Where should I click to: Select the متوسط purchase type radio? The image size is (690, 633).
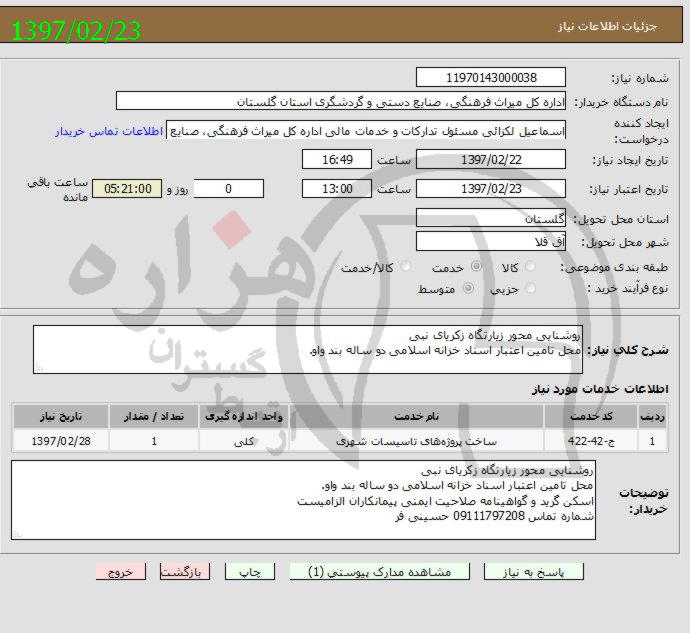tap(469, 288)
